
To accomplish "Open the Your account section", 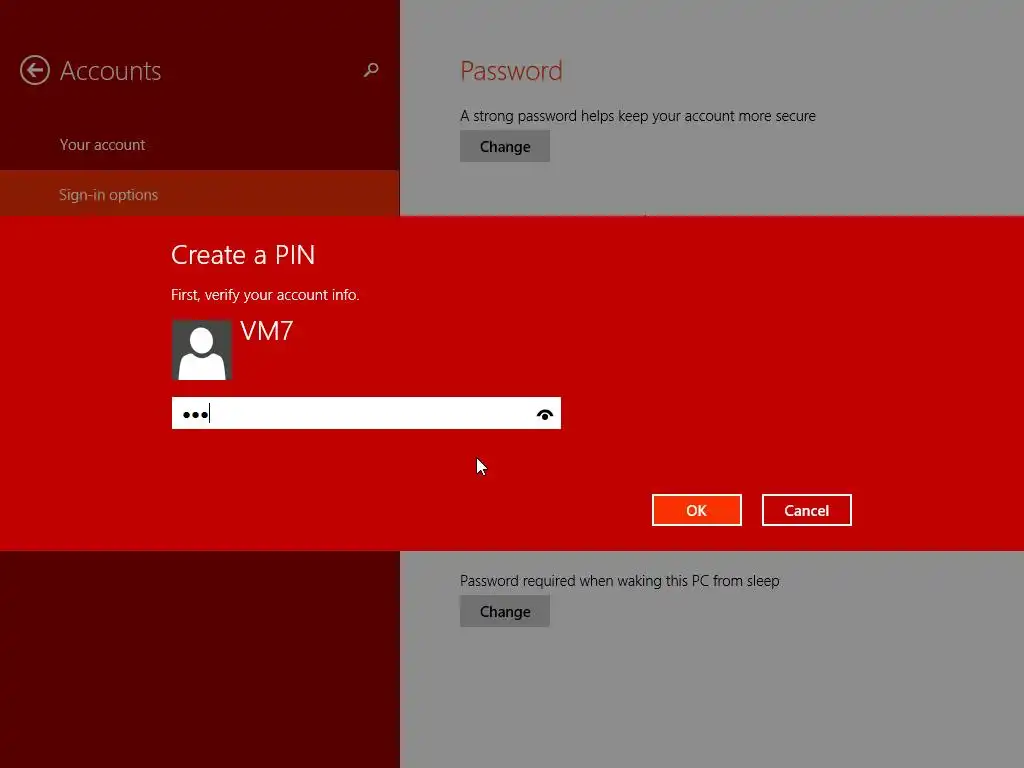I will coord(103,145).
